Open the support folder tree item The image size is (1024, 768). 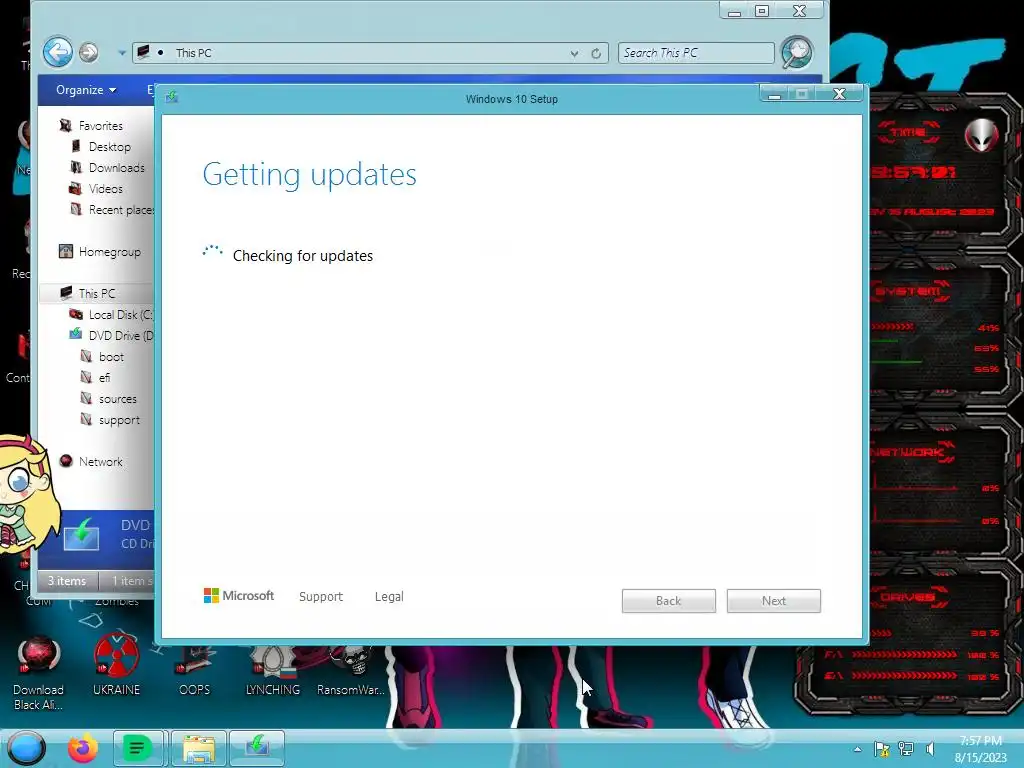click(x=120, y=420)
